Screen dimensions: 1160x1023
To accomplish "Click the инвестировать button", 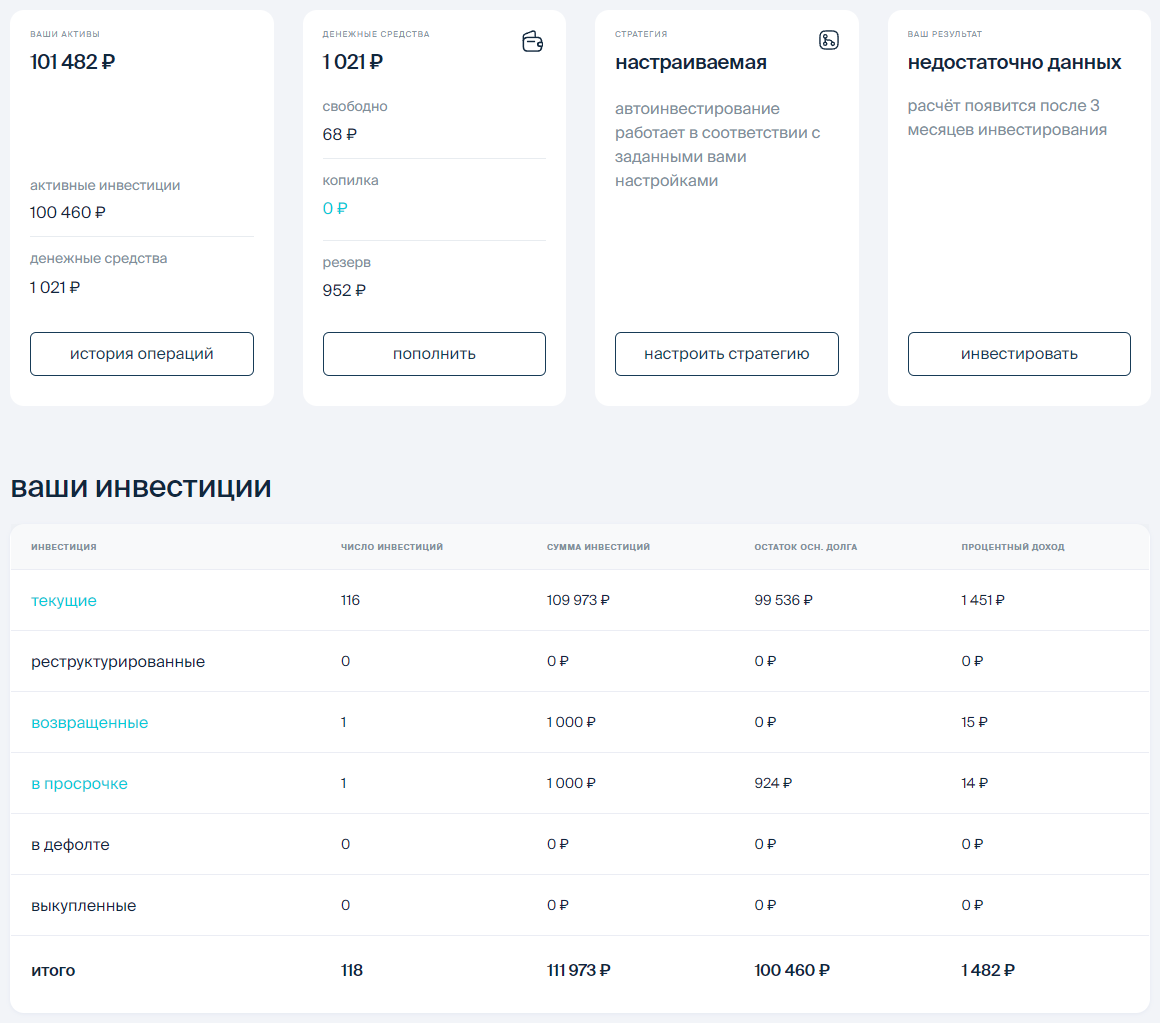I will tap(1018, 353).
